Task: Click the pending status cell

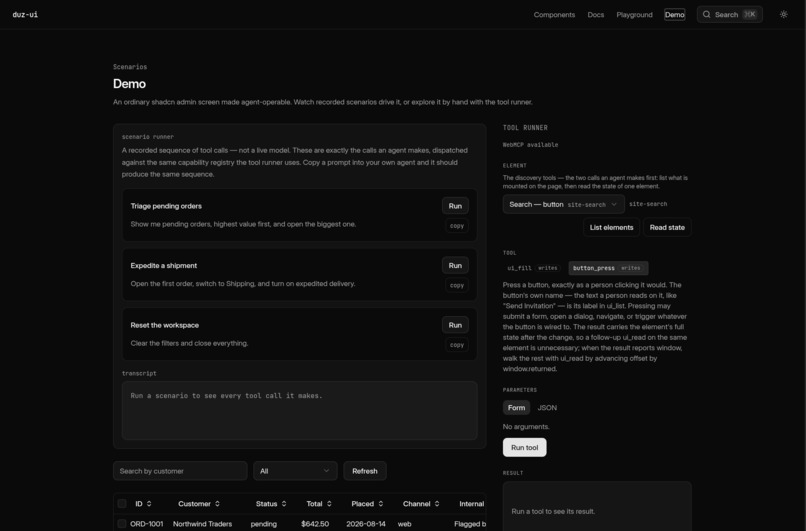Action: (x=264, y=524)
